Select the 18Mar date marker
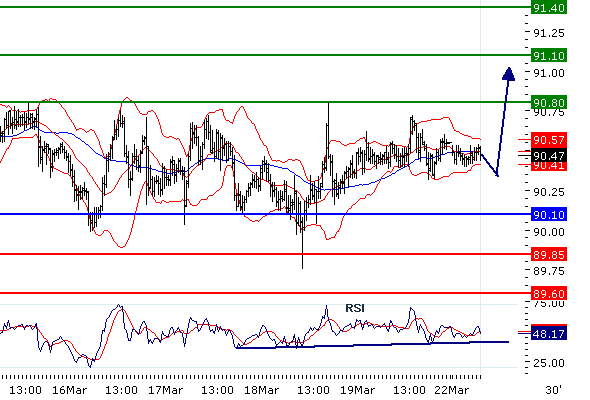This screenshot has height=400, width=590. pyautogui.click(x=261, y=390)
